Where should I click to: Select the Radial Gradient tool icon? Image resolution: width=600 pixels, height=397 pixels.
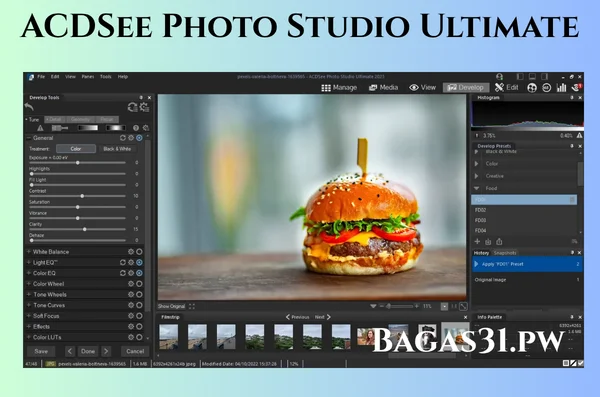click(x=116, y=128)
